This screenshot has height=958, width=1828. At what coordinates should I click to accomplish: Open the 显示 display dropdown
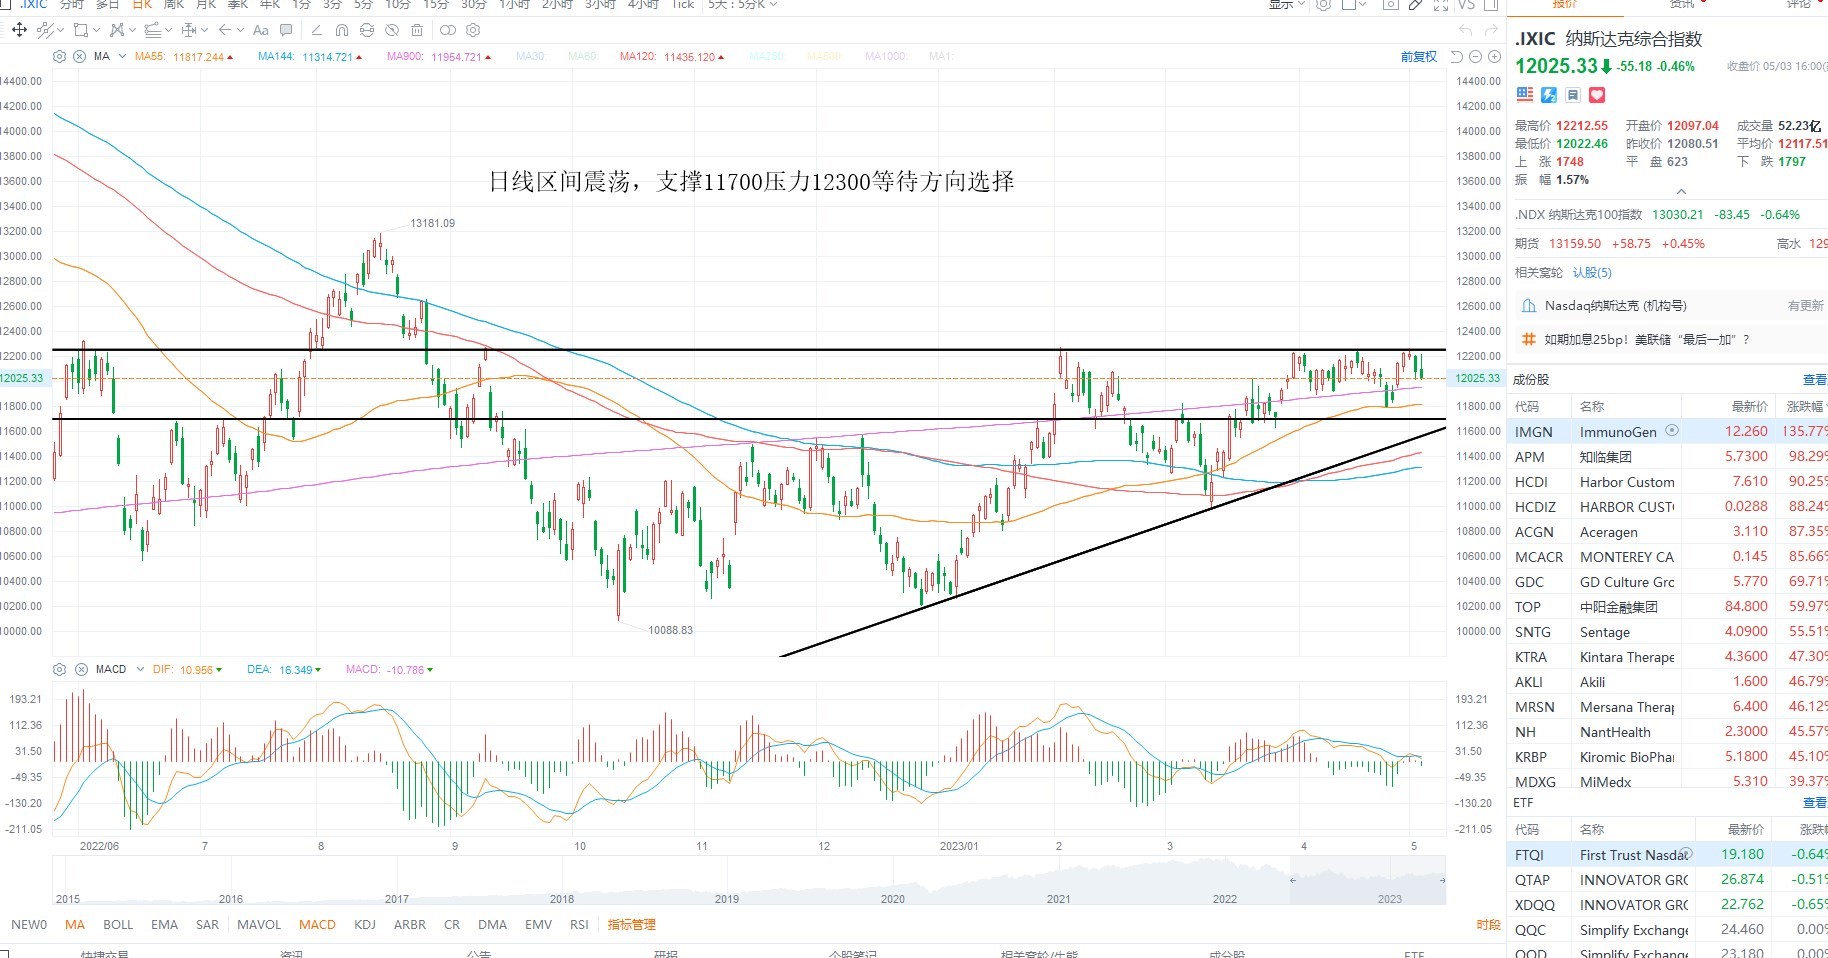[x=1287, y=5]
